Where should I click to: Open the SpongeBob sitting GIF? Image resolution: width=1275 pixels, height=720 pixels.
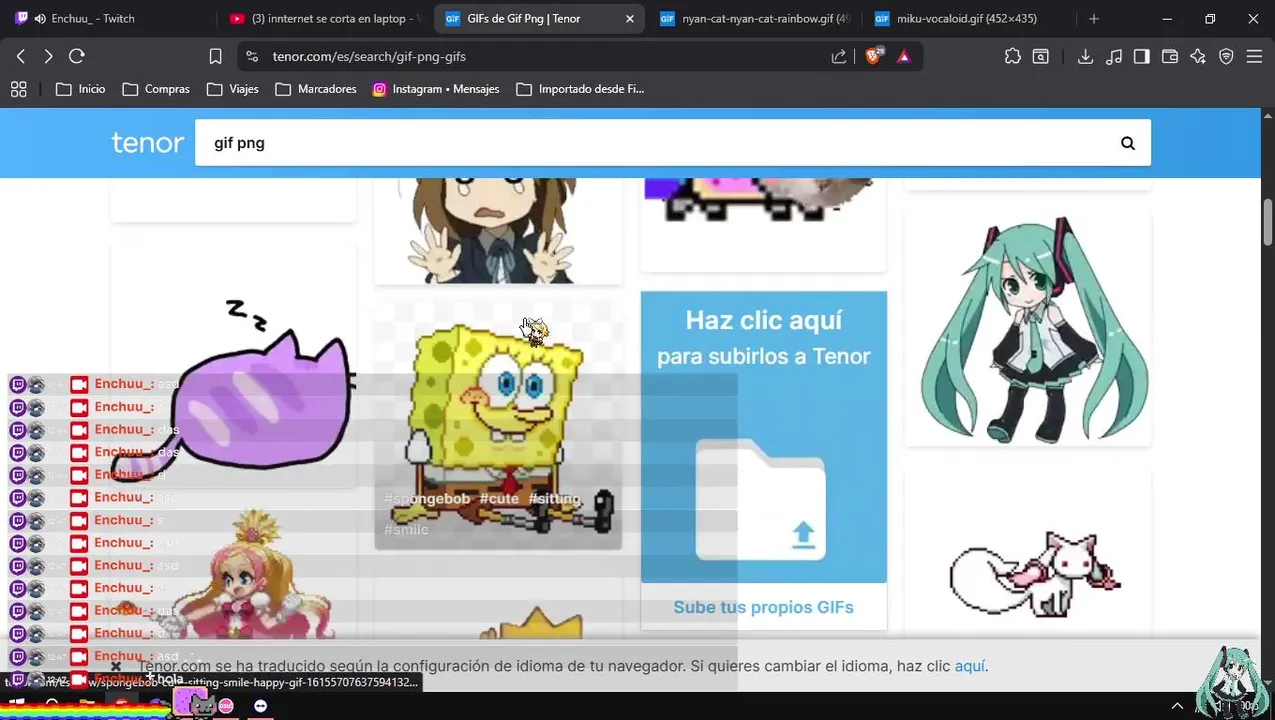[x=498, y=425]
